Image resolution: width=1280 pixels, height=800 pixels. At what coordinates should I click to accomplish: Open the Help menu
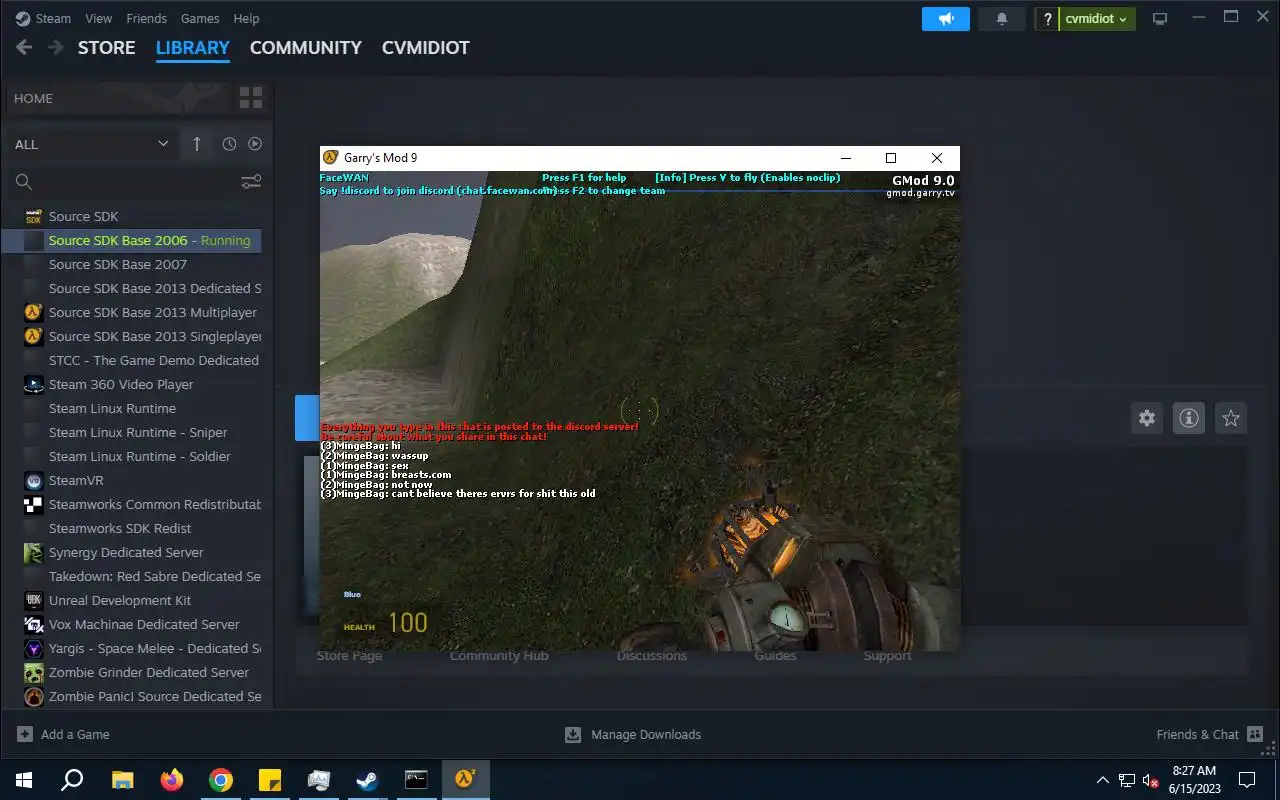pos(246,18)
